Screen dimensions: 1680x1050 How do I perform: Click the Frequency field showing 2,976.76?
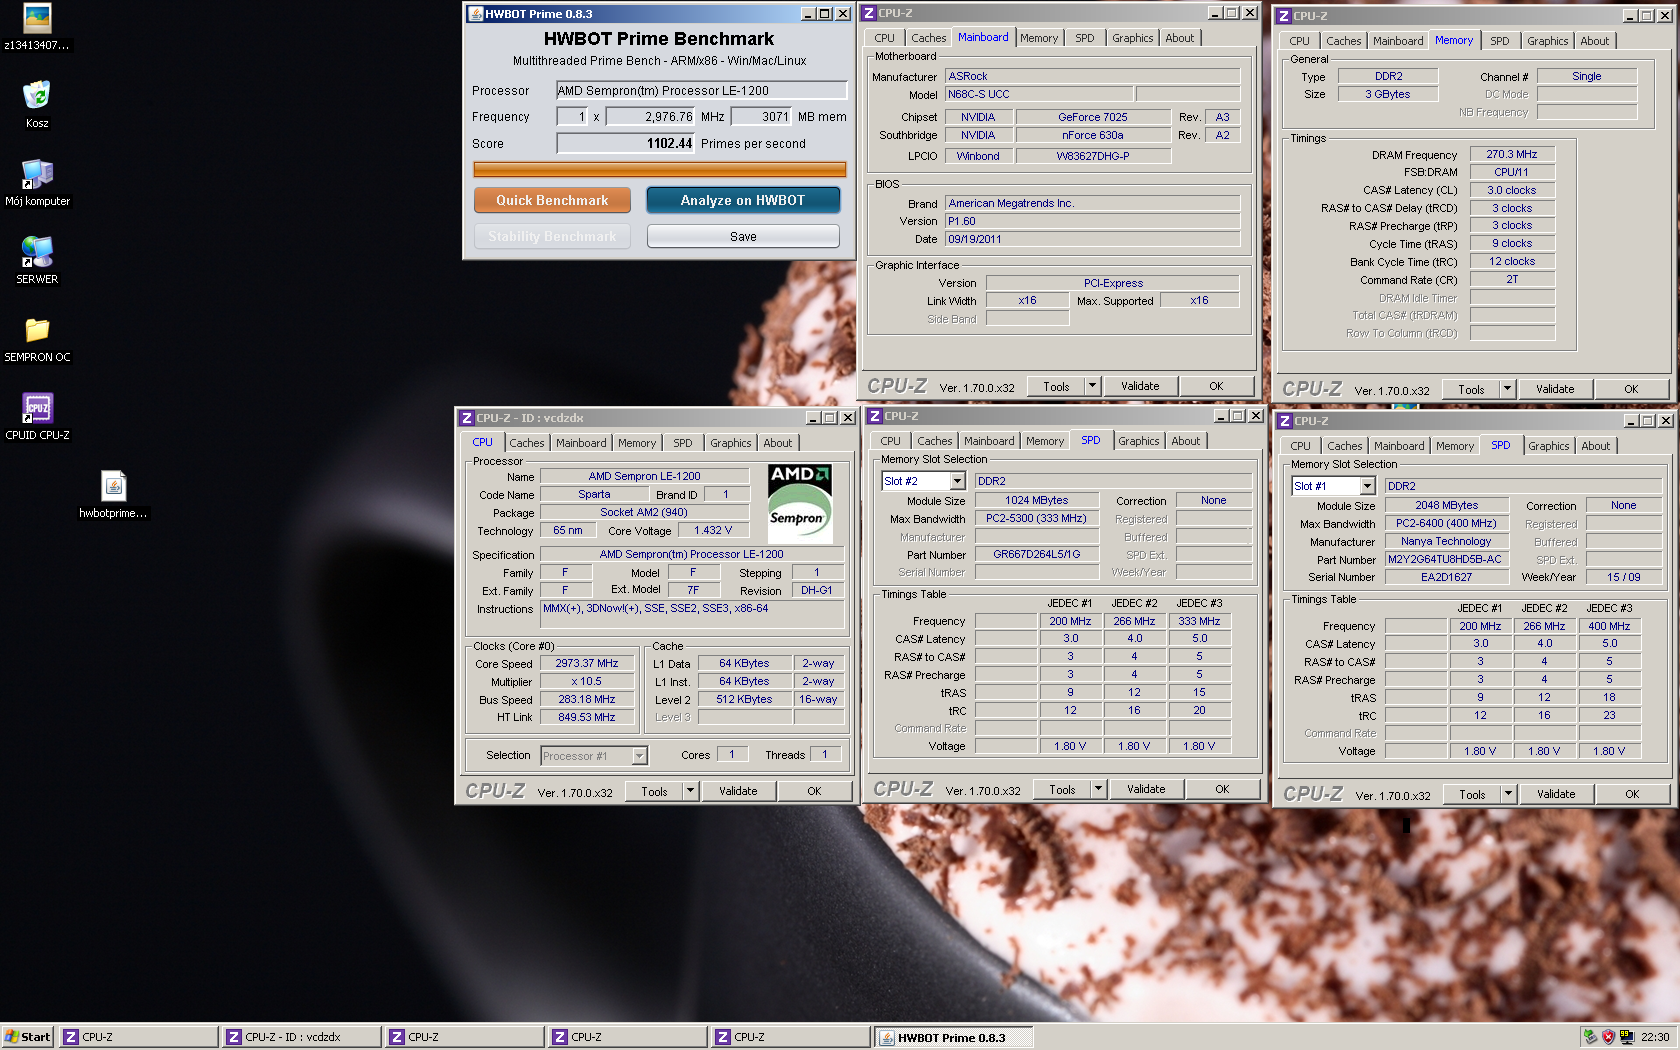click(650, 116)
